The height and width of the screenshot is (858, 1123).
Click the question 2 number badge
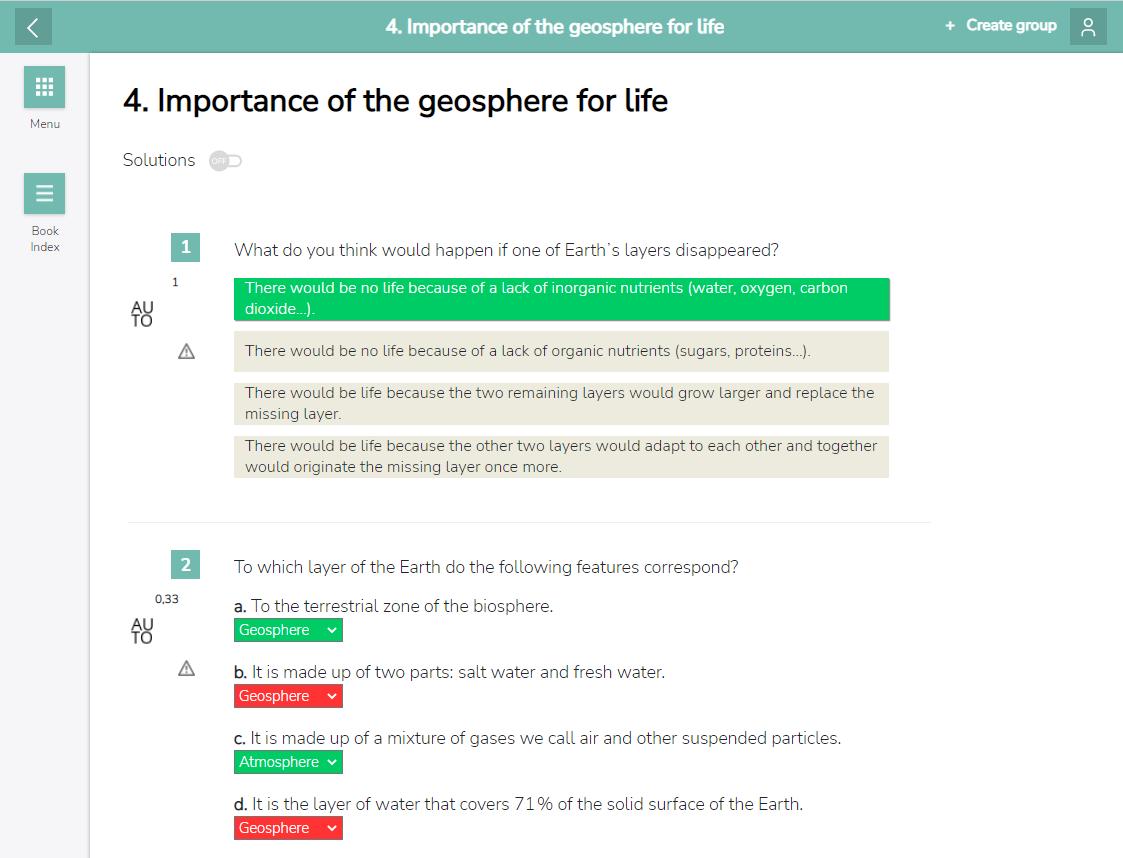[x=185, y=565]
